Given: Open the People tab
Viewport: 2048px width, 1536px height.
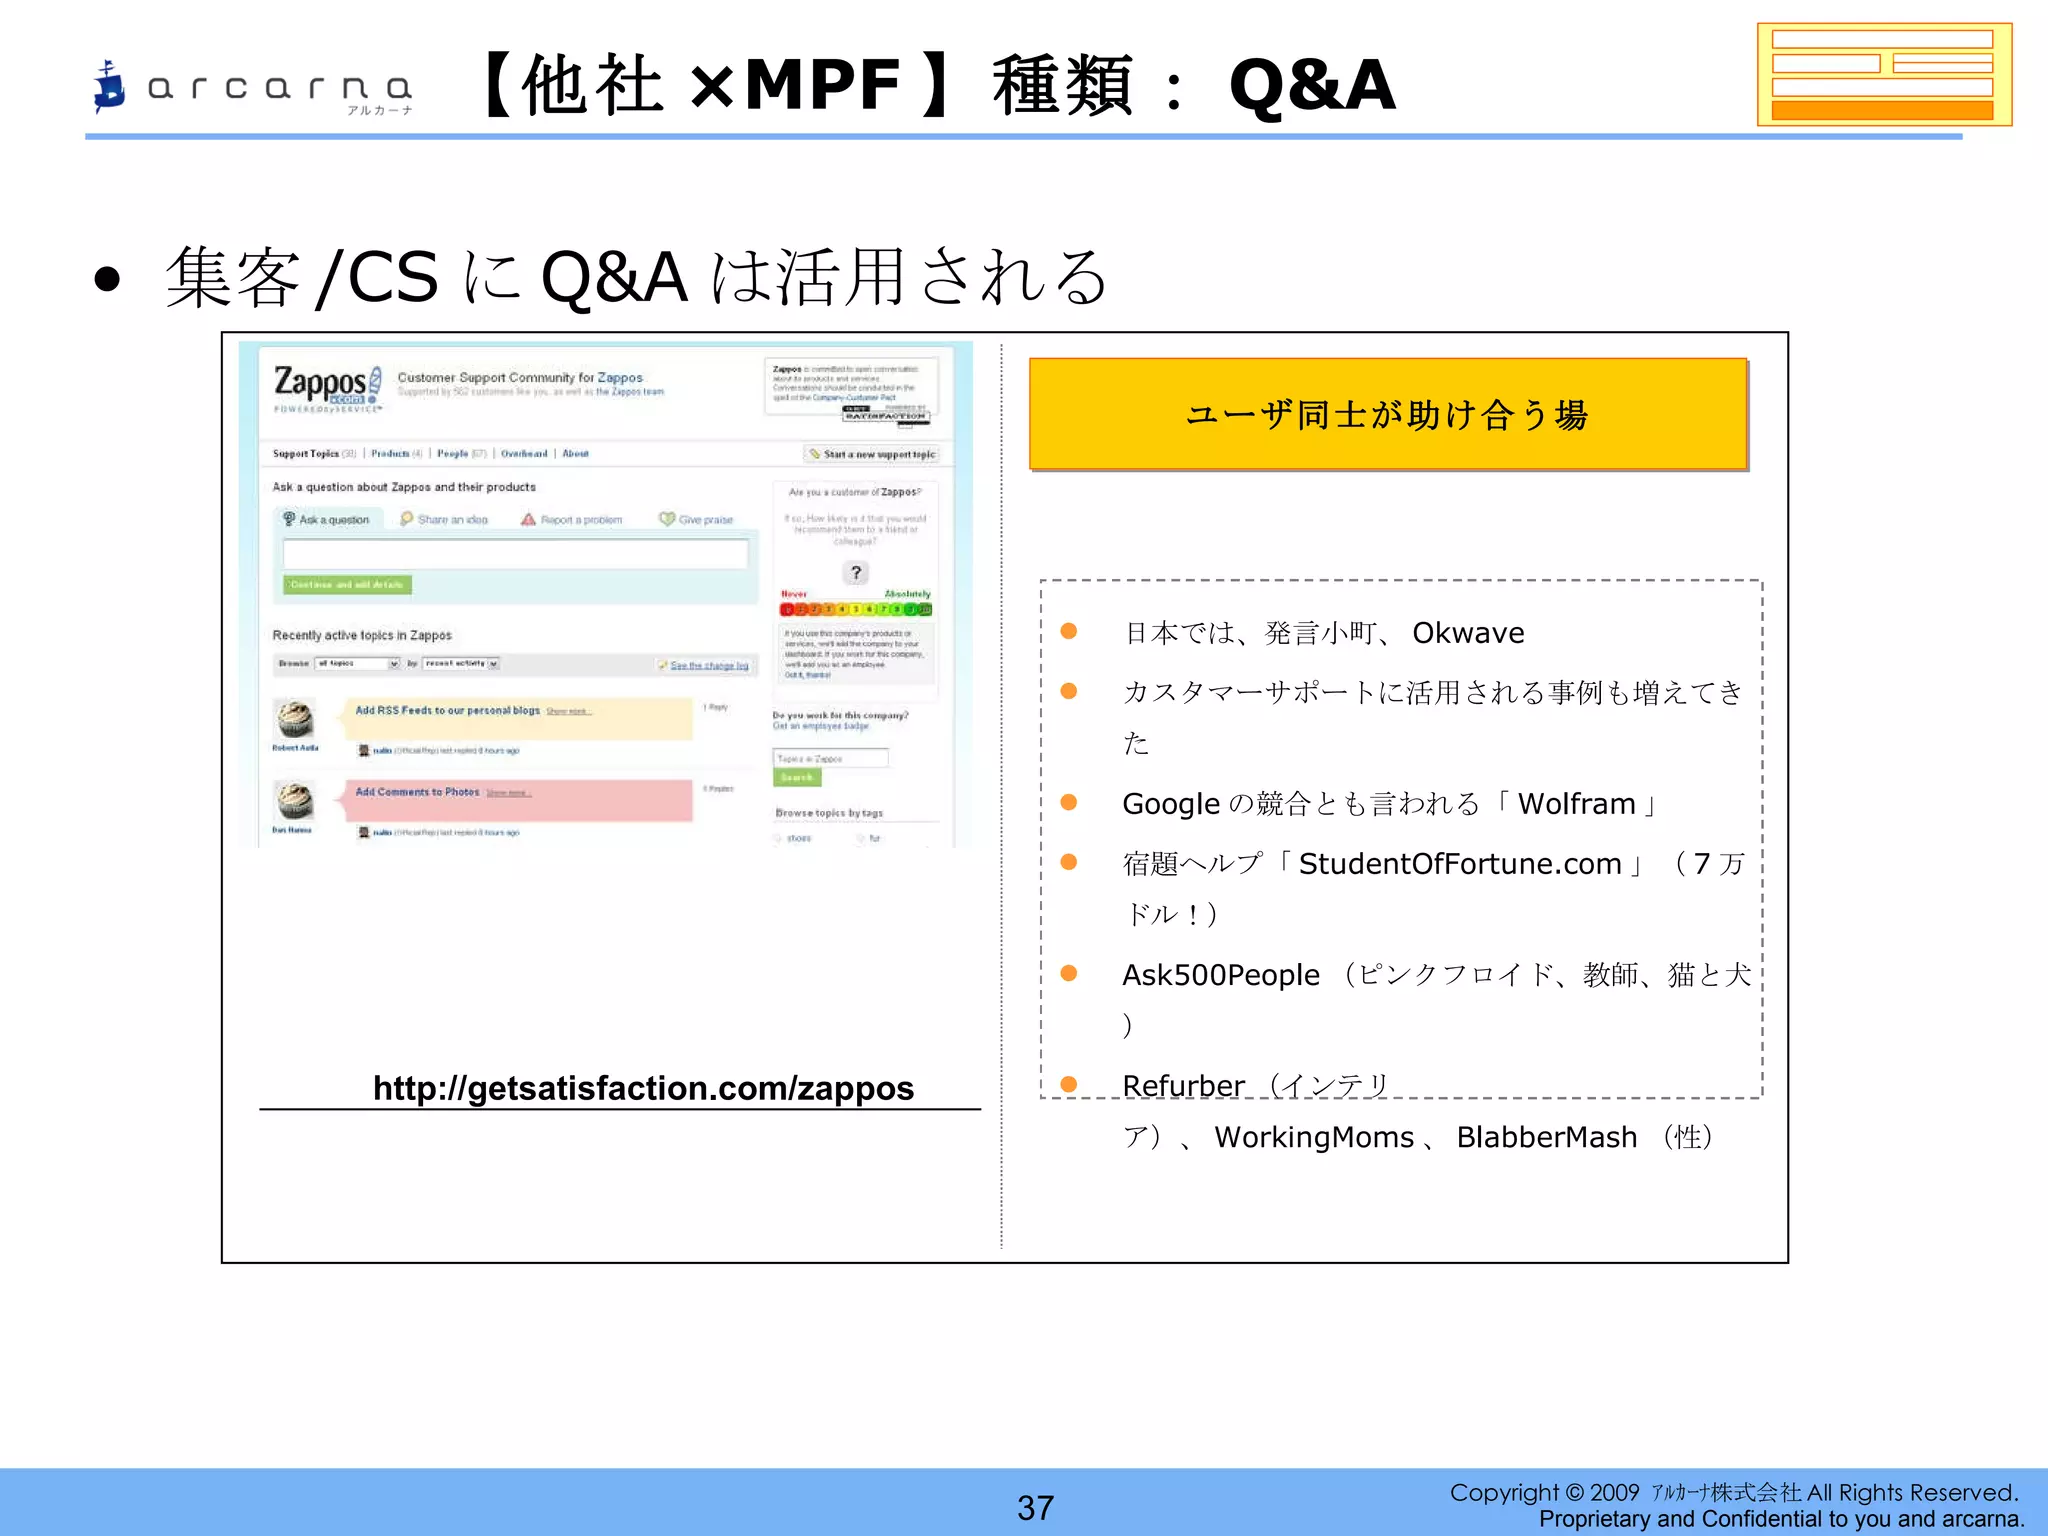Looking at the screenshot, I should pos(462,454).
